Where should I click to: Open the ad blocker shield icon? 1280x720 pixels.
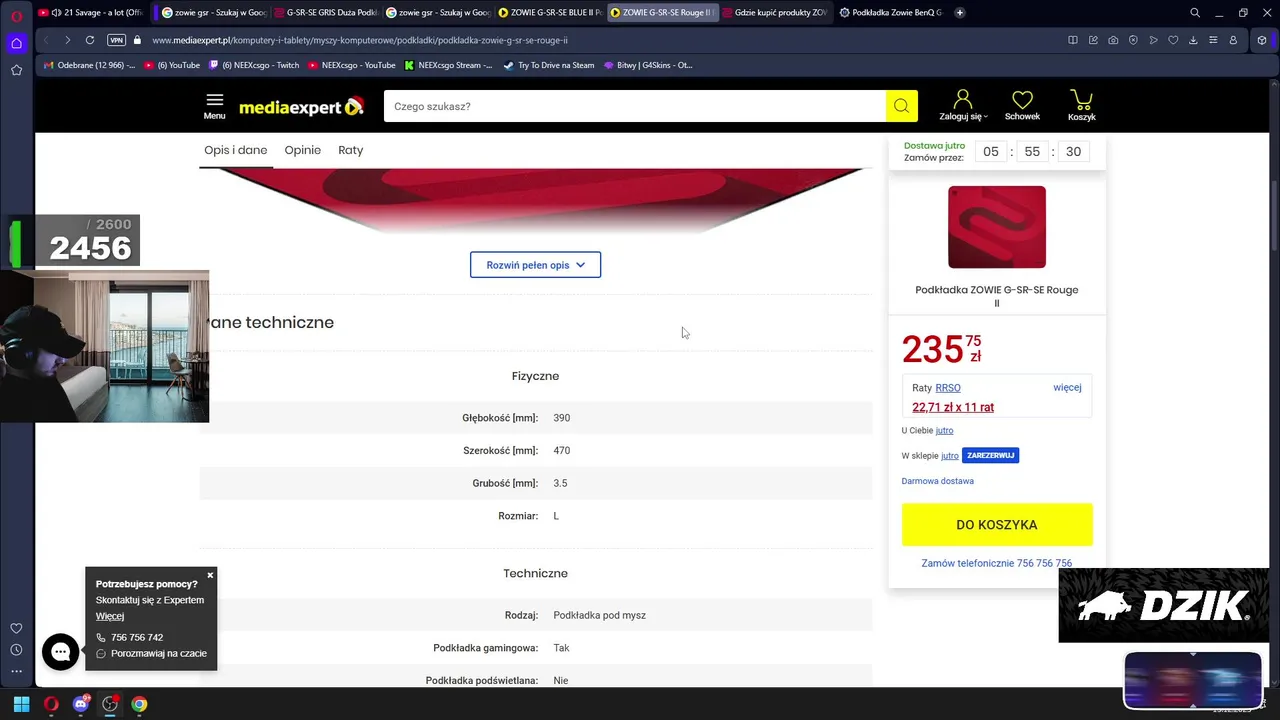click(1133, 40)
